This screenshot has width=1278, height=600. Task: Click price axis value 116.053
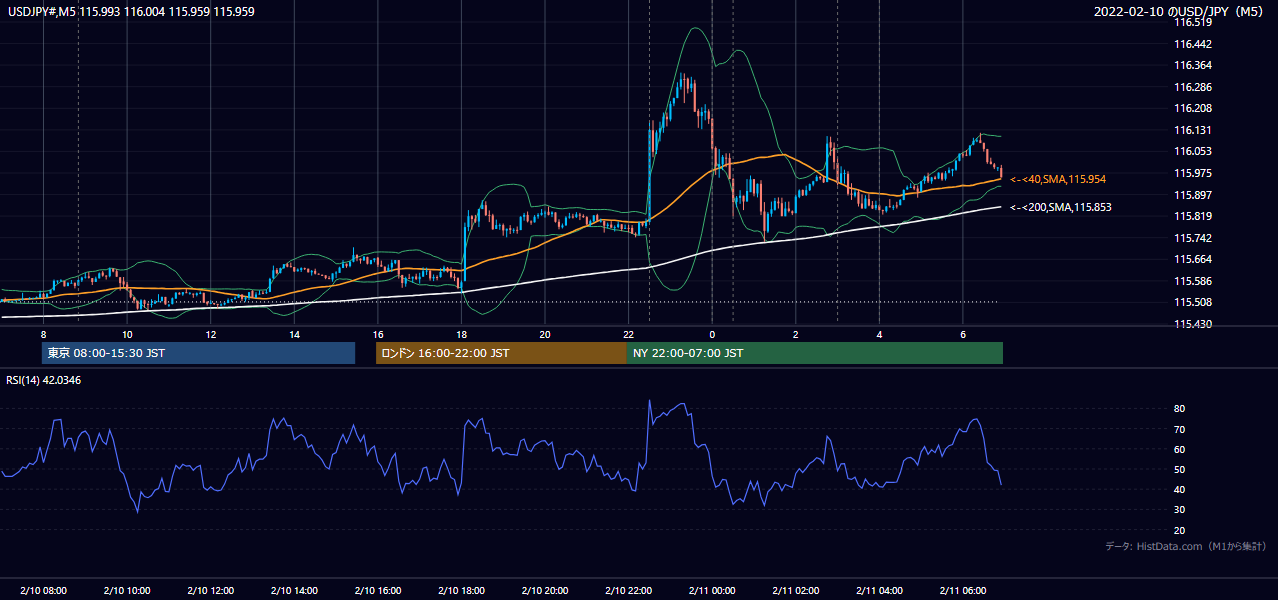click(x=1193, y=151)
